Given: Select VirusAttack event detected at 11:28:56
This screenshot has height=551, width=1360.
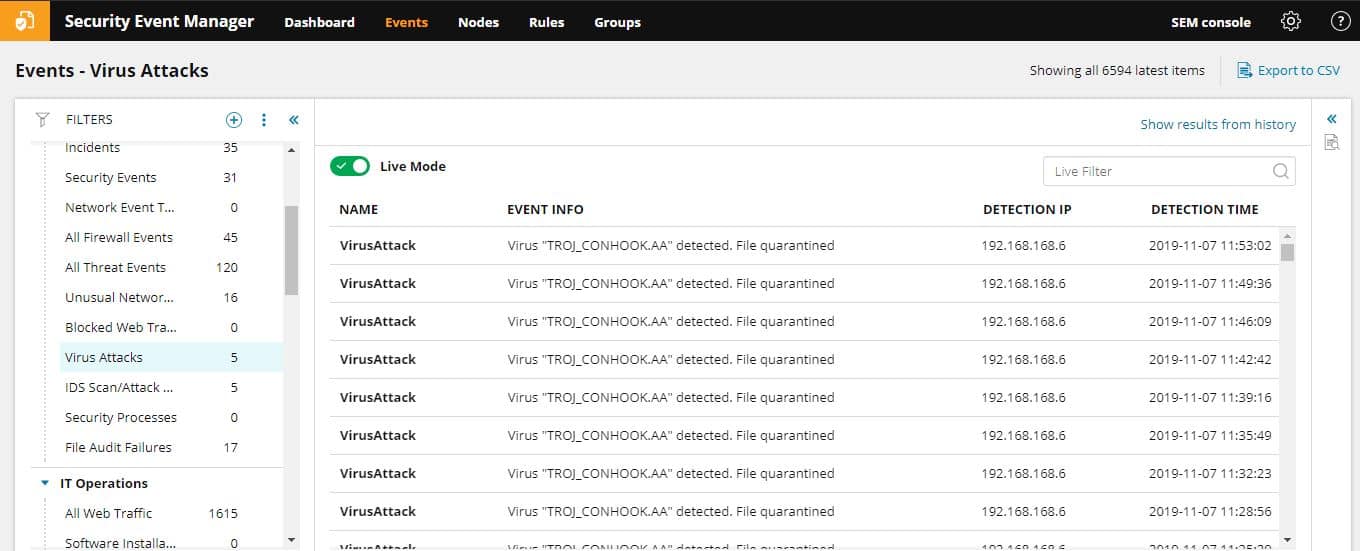Looking at the screenshot, I should [x=804, y=511].
